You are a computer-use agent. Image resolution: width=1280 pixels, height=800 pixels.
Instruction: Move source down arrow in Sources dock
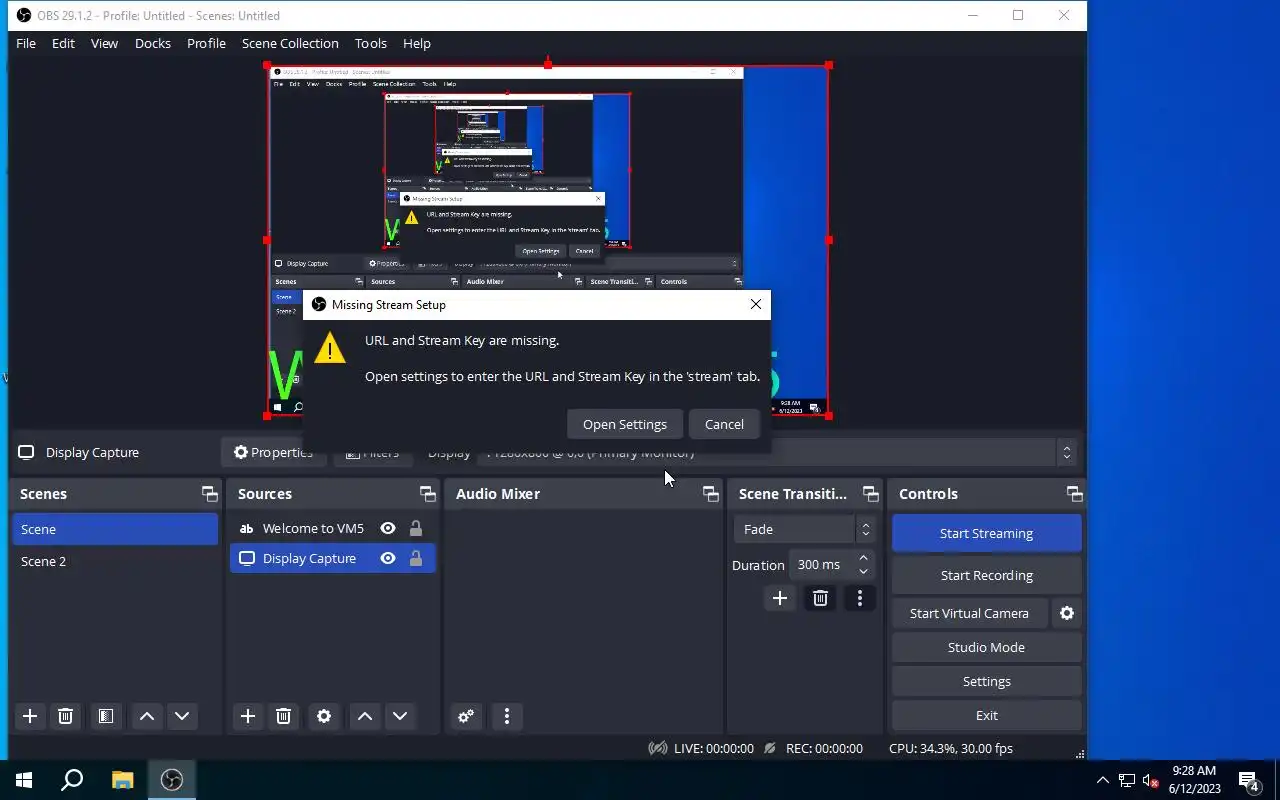click(x=400, y=716)
